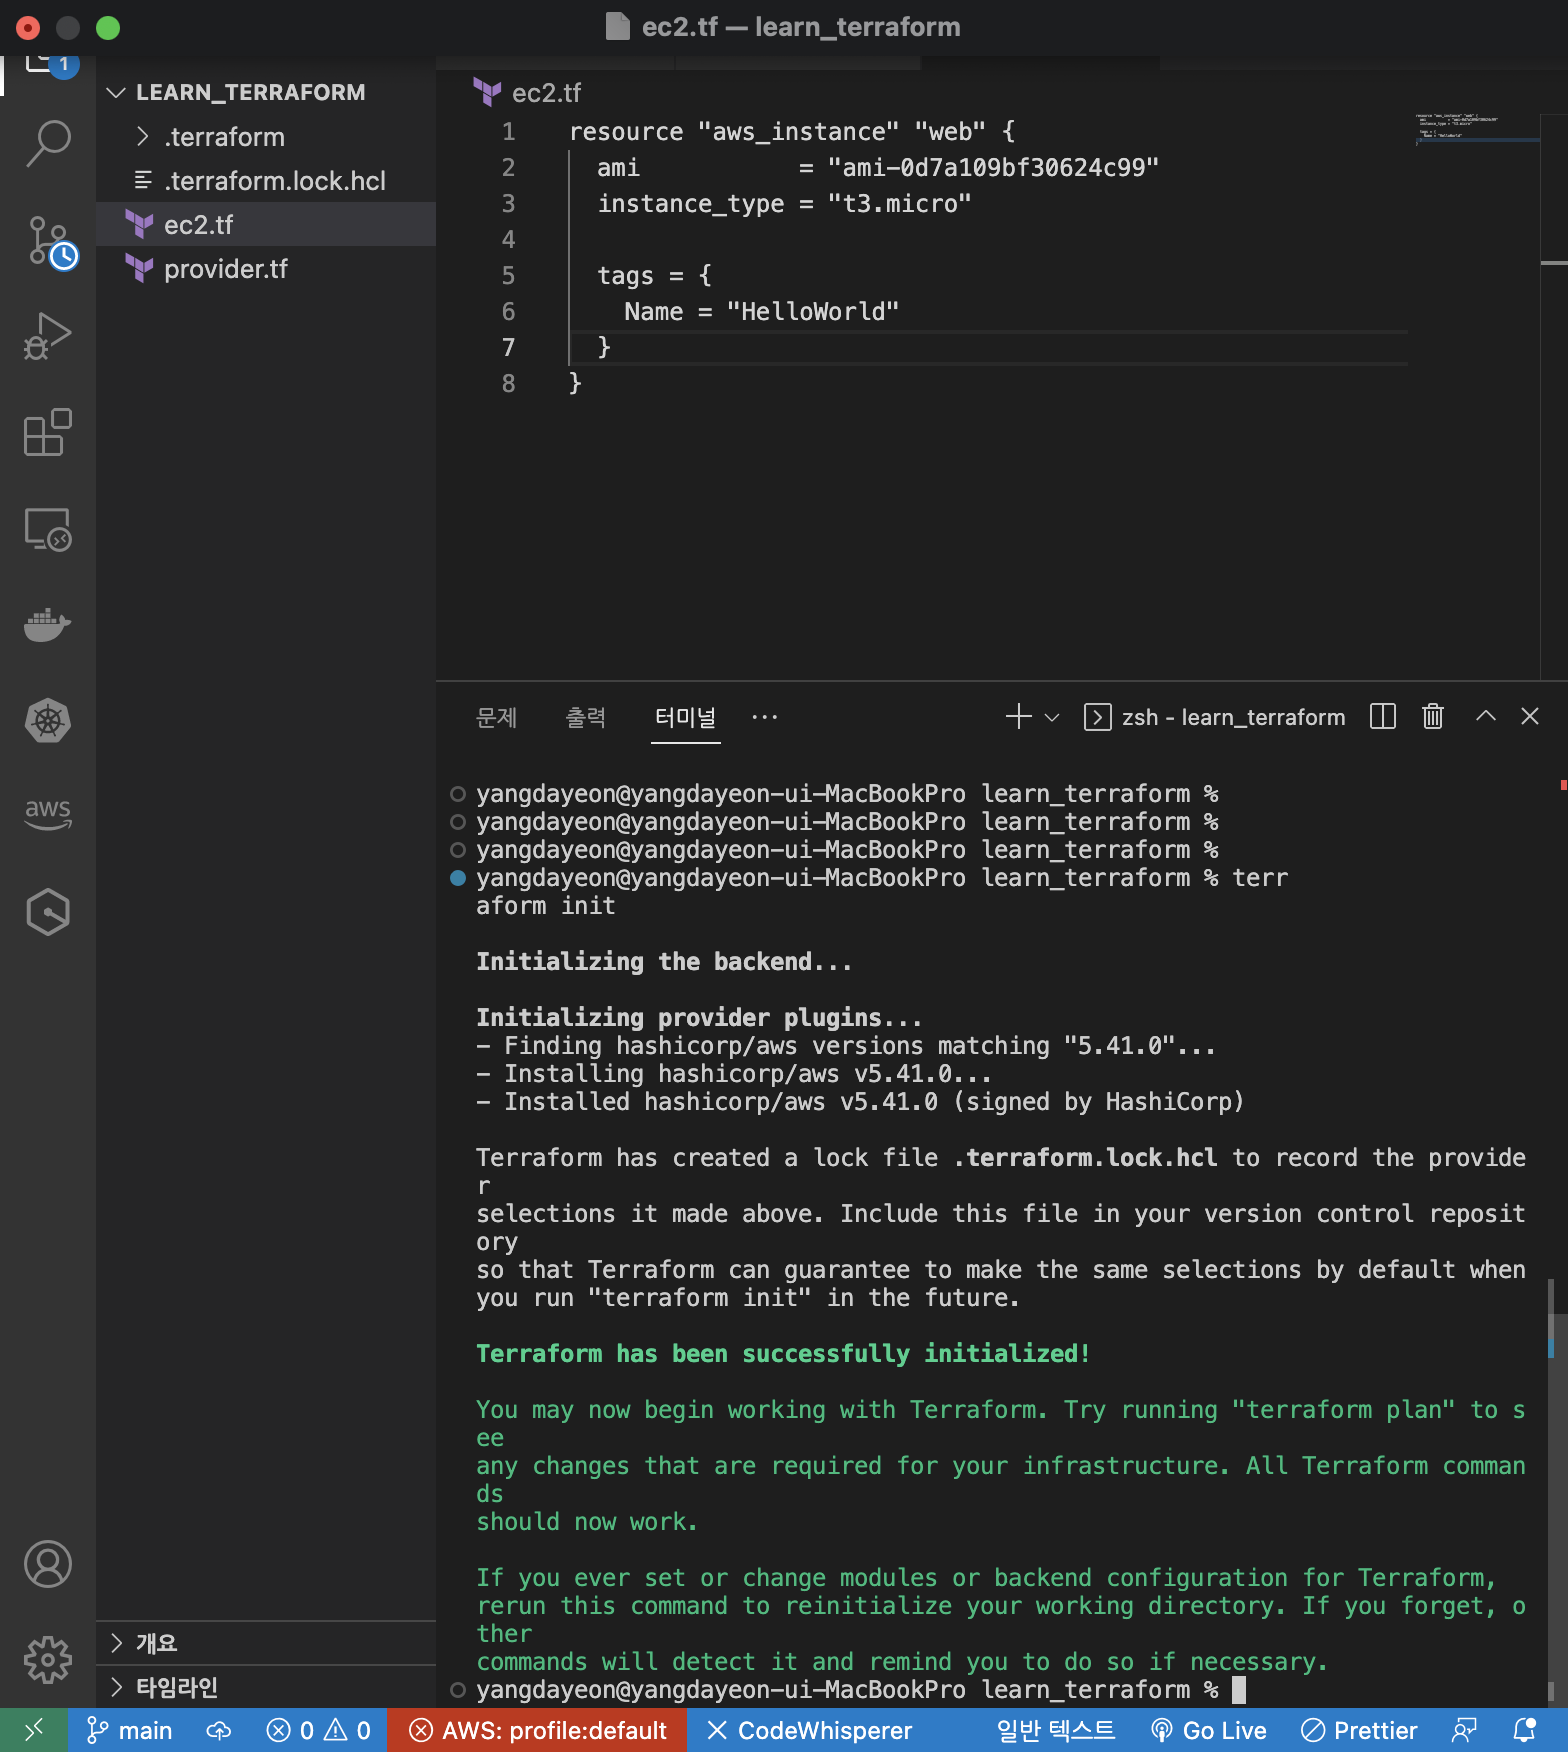
Task: Open the Search view in activity bar
Action: coord(48,144)
